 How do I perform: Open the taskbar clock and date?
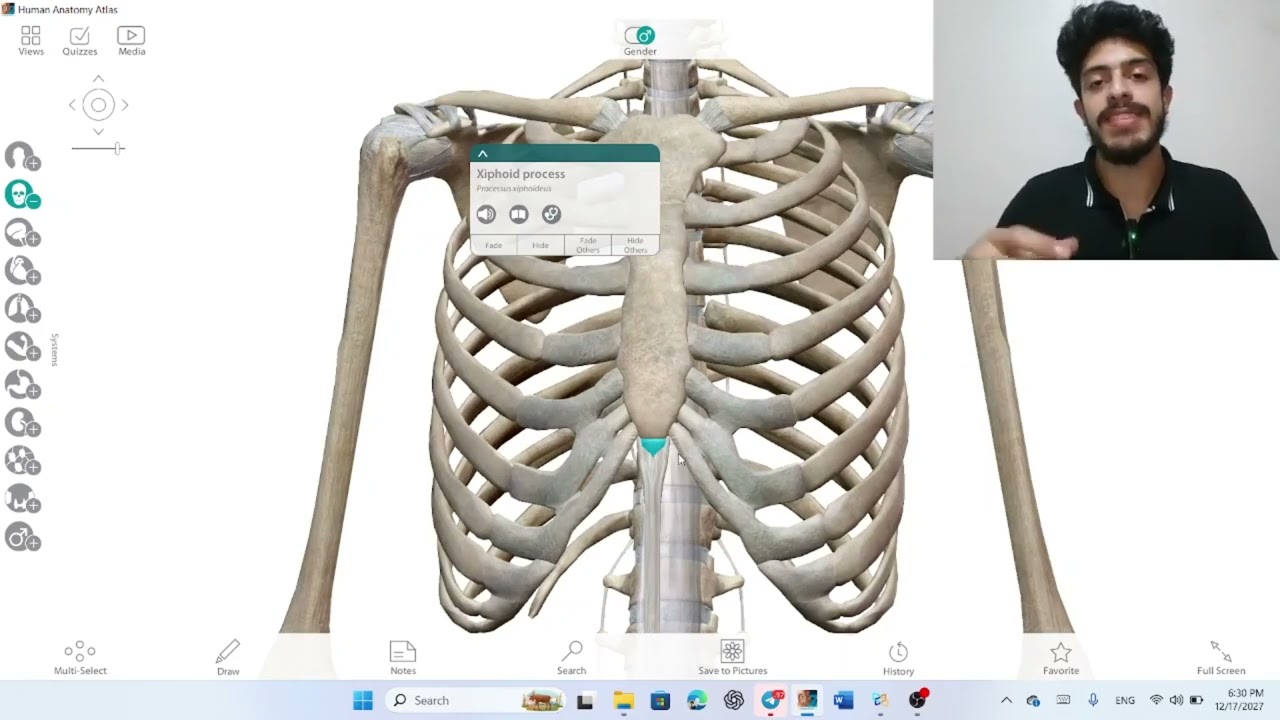coord(1239,700)
